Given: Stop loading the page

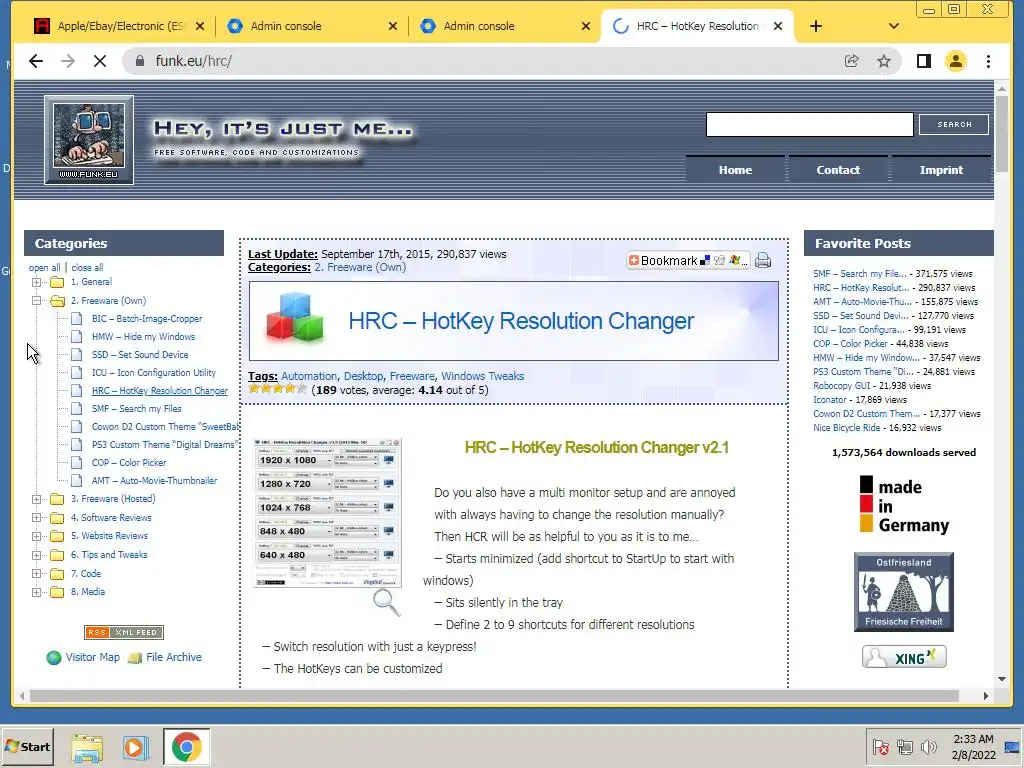Looking at the screenshot, I should tap(100, 61).
